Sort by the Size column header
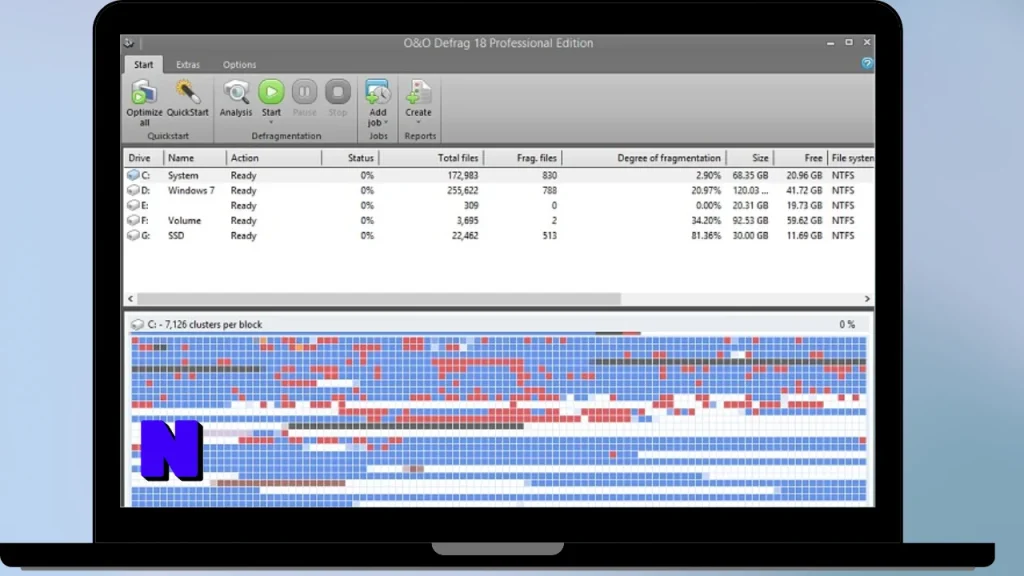This screenshot has height=576, width=1024. click(x=750, y=158)
